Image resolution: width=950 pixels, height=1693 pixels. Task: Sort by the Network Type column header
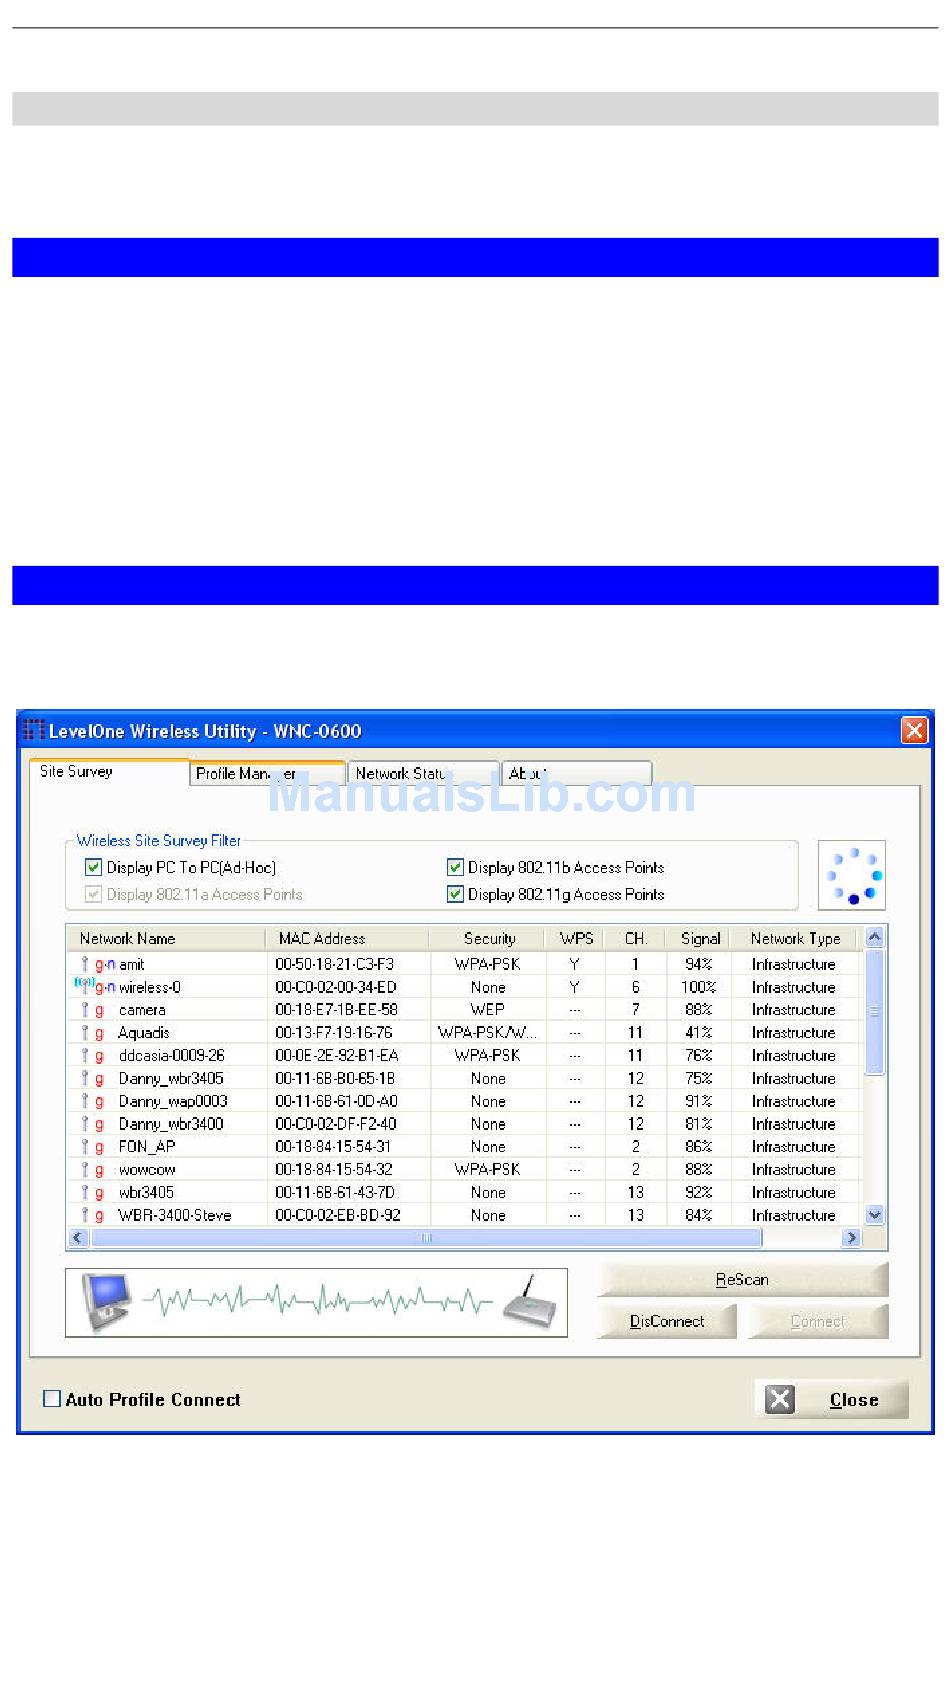tap(795, 938)
